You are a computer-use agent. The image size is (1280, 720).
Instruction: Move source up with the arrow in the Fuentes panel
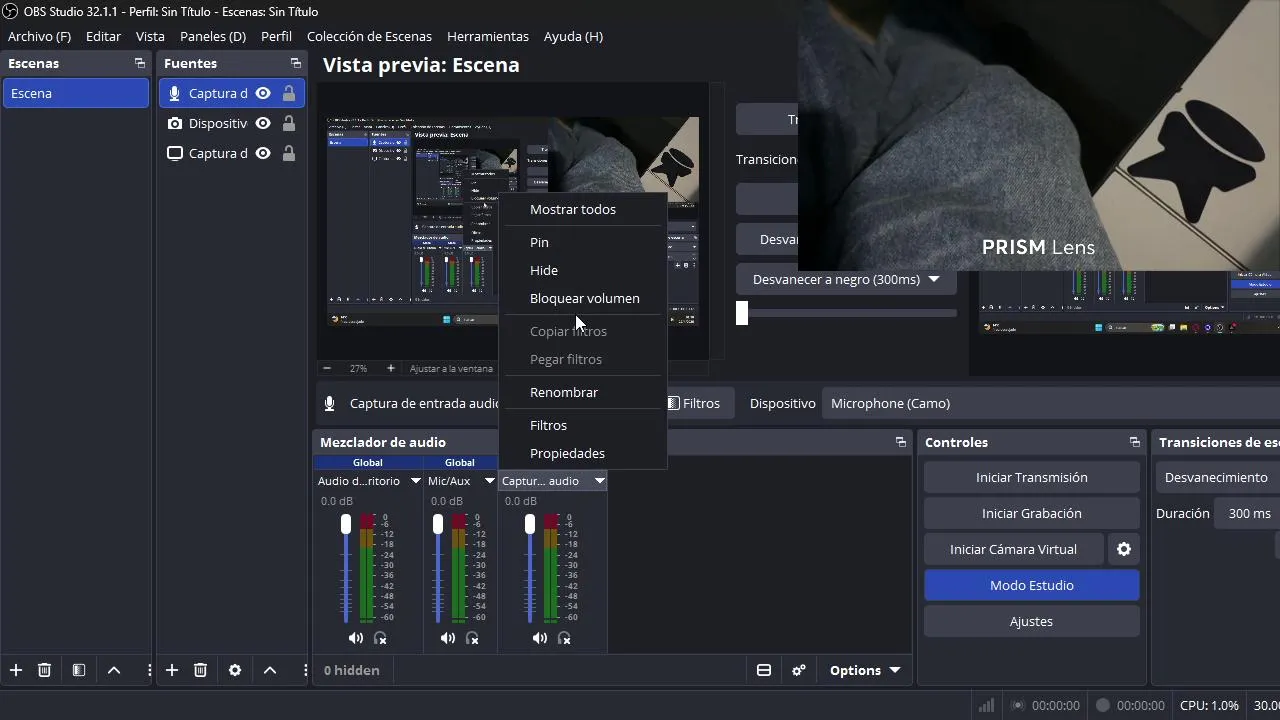tap(270, 670)
